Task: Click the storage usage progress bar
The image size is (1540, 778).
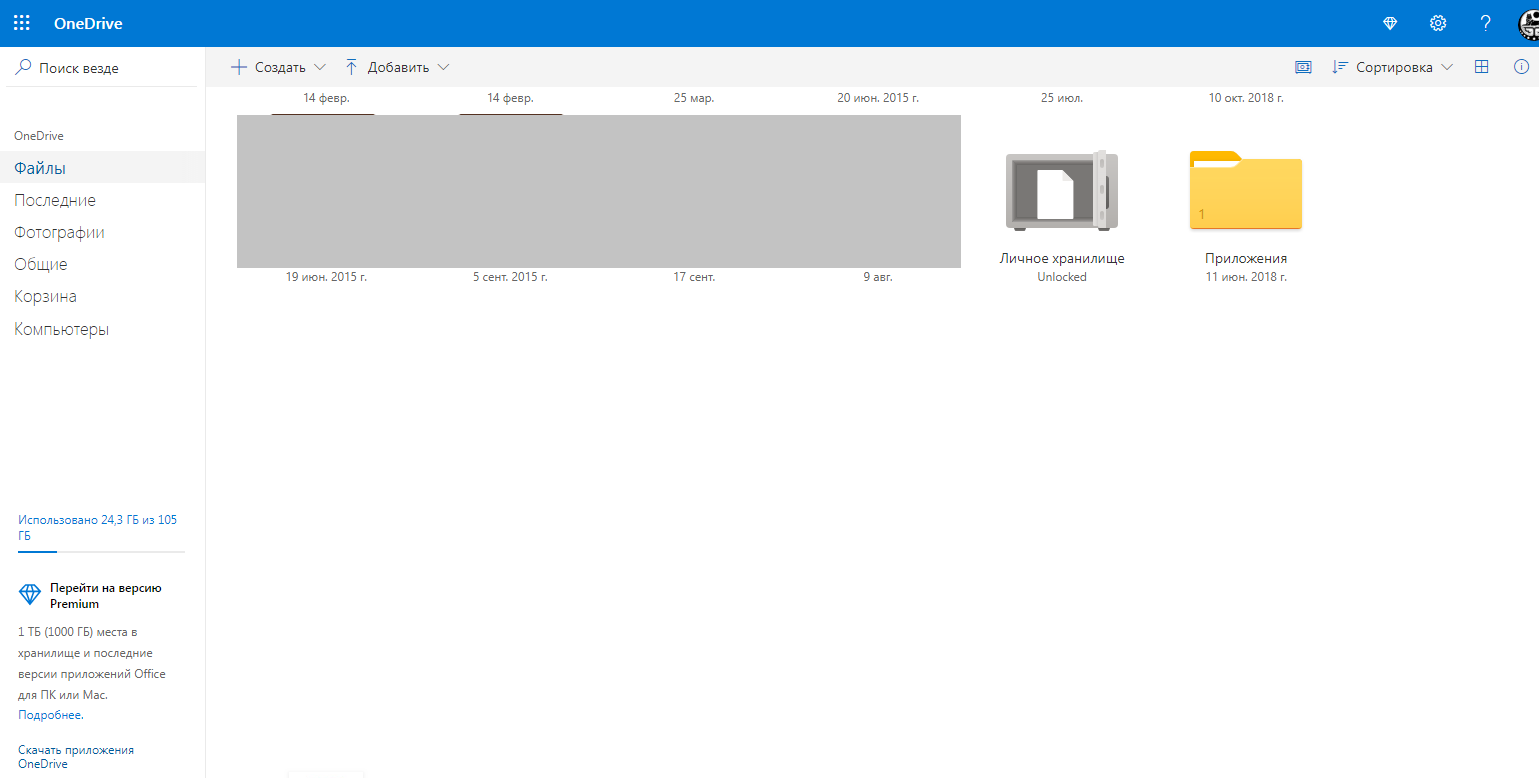Action: [101, 551]
